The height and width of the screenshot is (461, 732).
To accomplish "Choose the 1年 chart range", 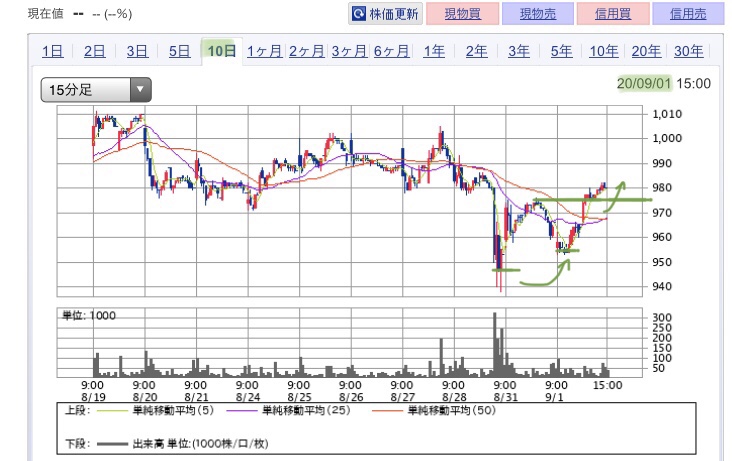I will [x=434, y=50].
